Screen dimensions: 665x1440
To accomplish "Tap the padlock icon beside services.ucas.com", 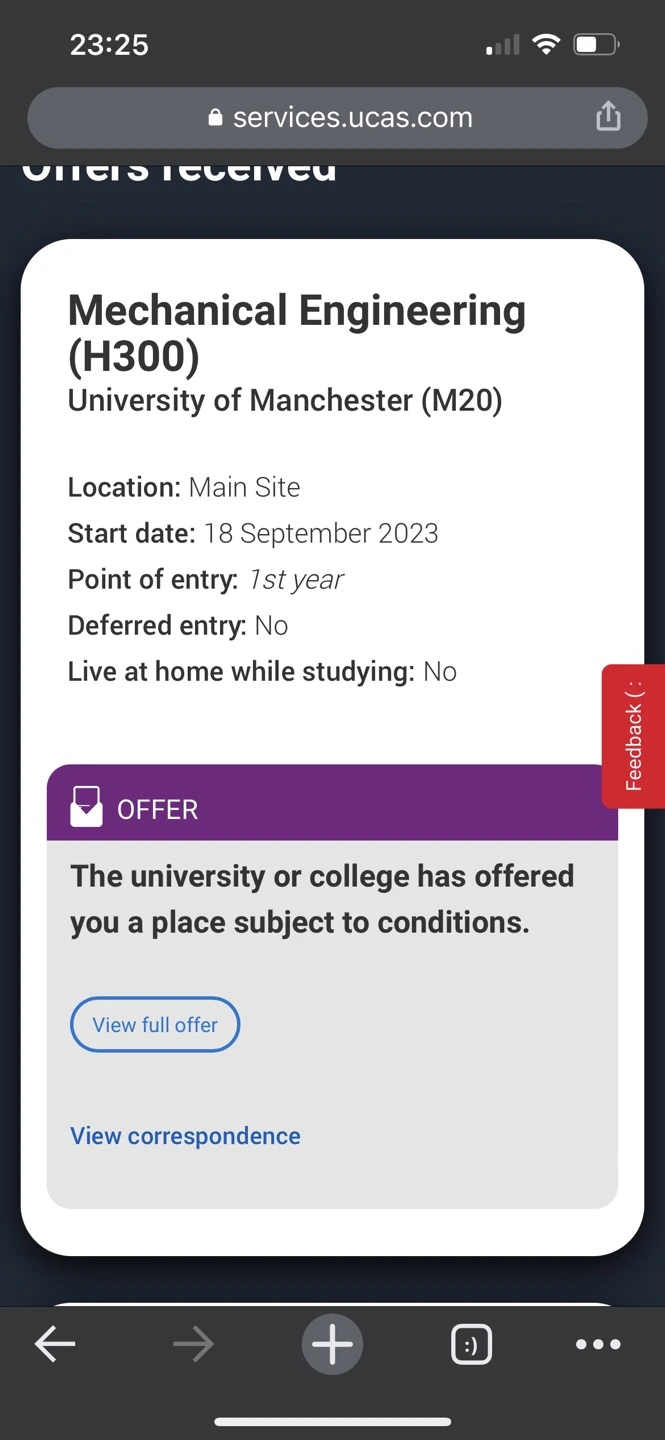I will 214,118.
